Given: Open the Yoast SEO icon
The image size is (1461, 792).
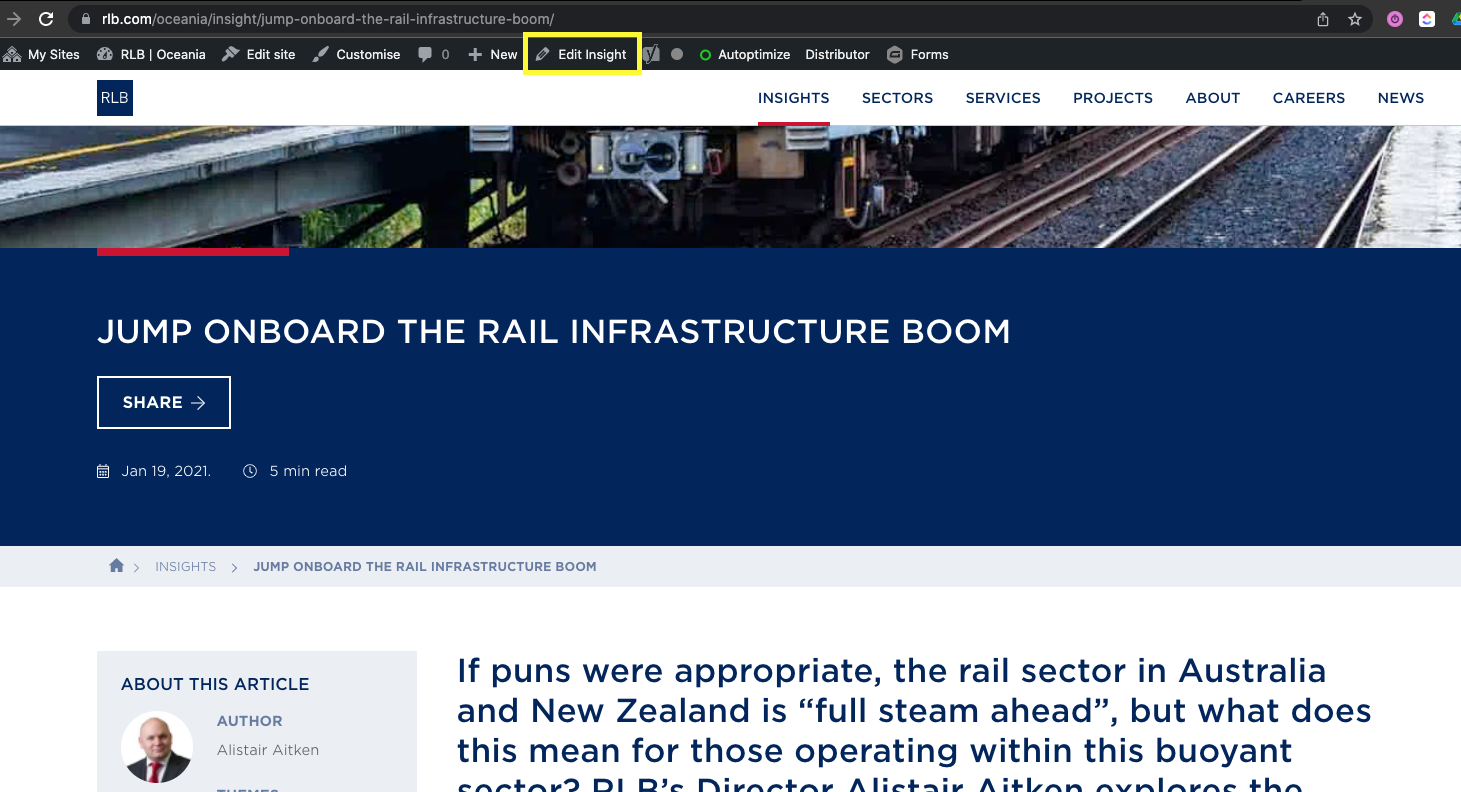Looking at the screenshot, I should (x=651, y=54).
